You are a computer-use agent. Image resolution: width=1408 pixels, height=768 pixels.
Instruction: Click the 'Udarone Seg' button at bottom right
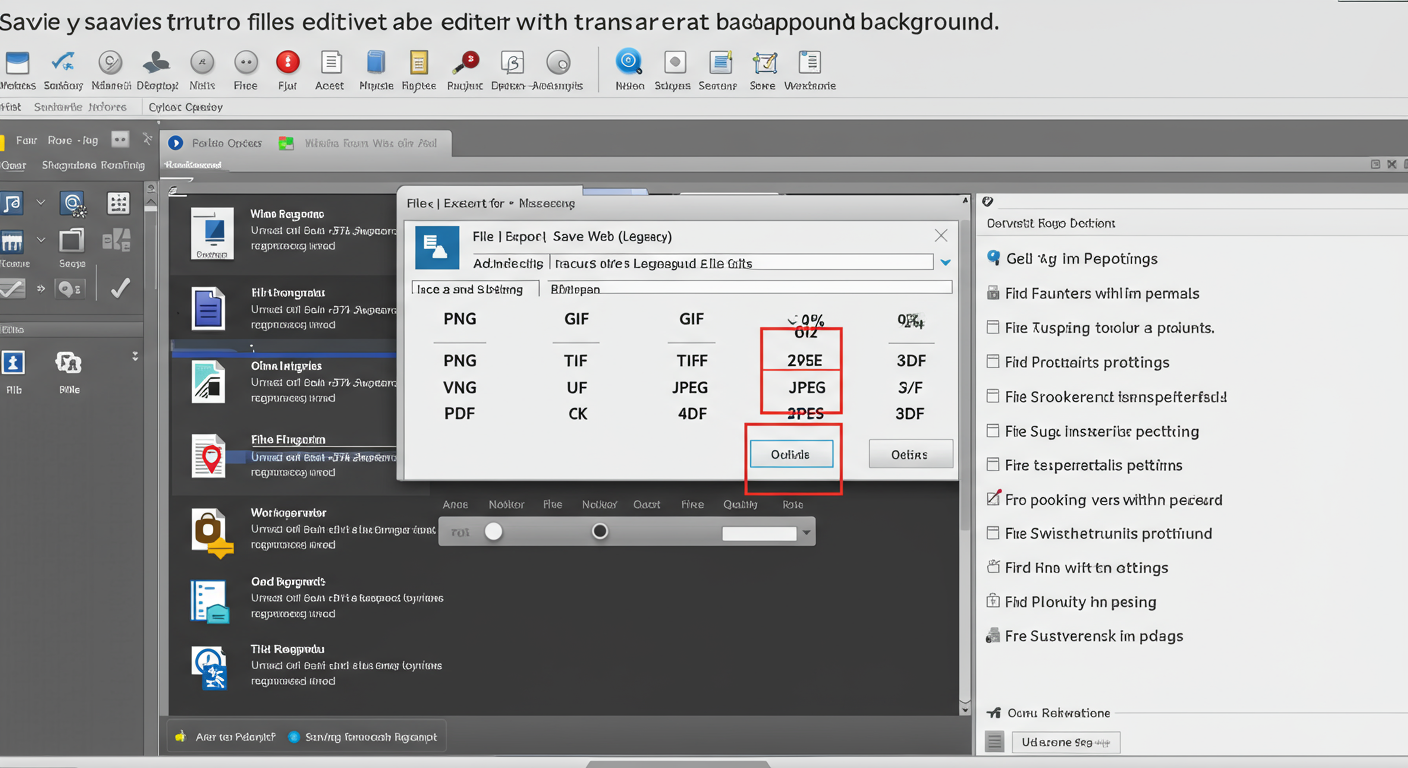(1065, 742)
